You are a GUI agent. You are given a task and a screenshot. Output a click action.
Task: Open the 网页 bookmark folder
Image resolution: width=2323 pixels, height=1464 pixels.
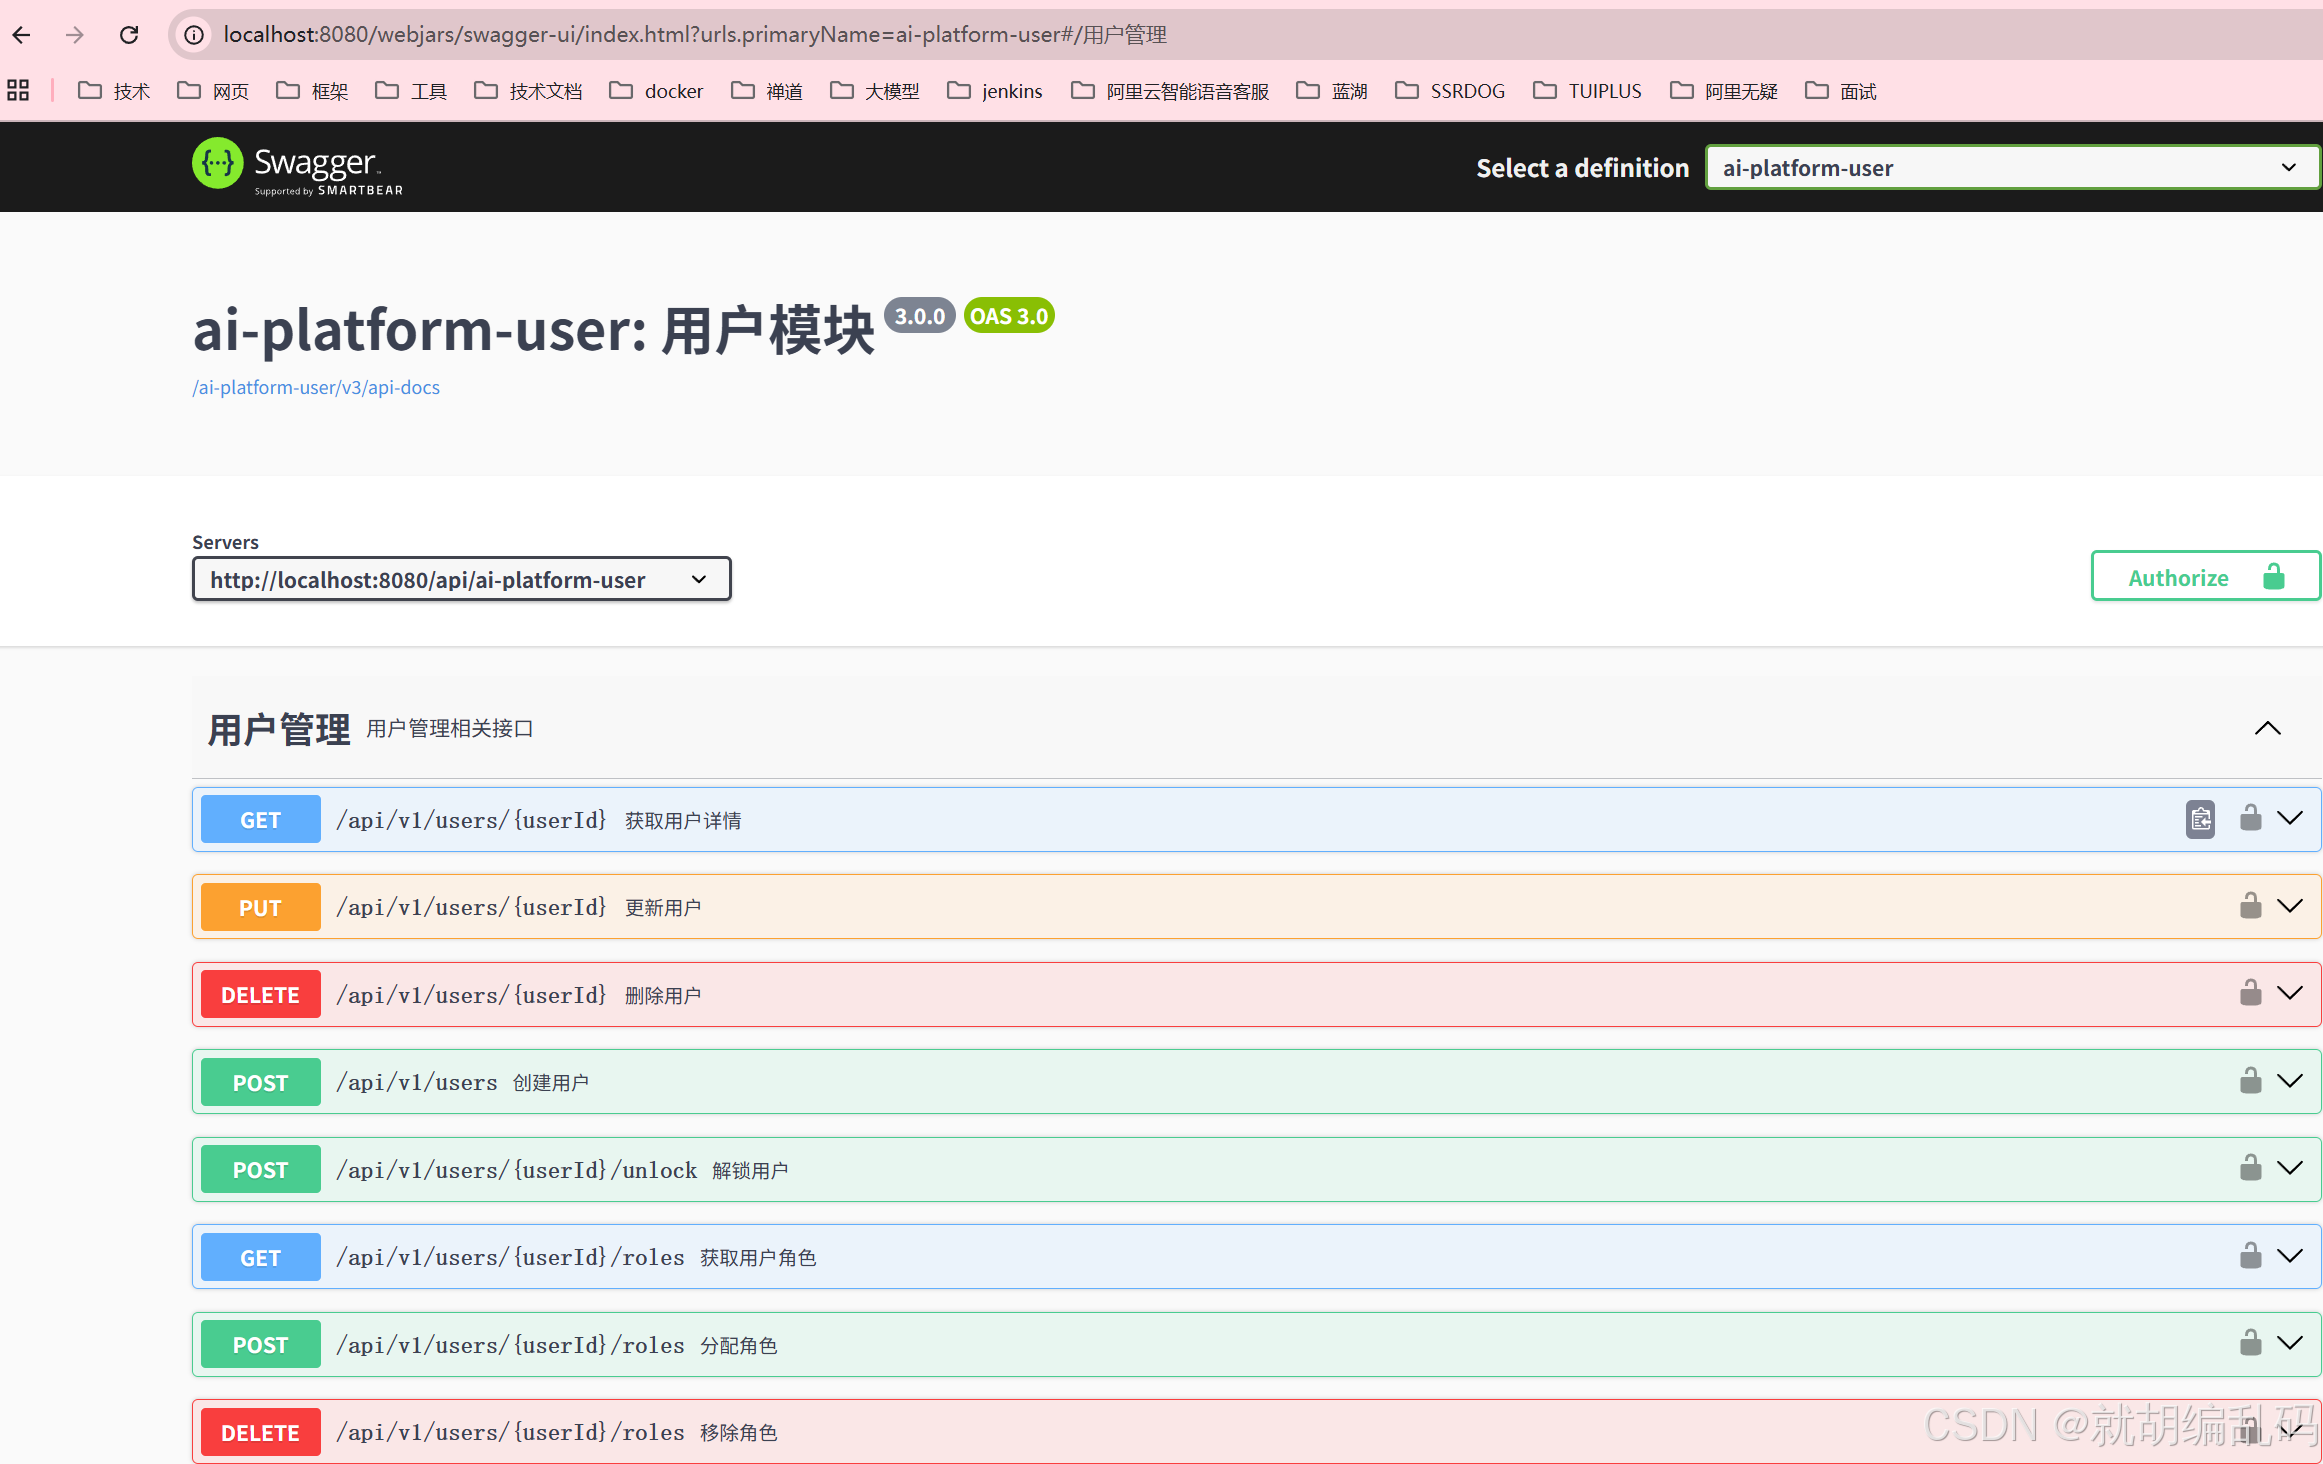coord(213,91)
